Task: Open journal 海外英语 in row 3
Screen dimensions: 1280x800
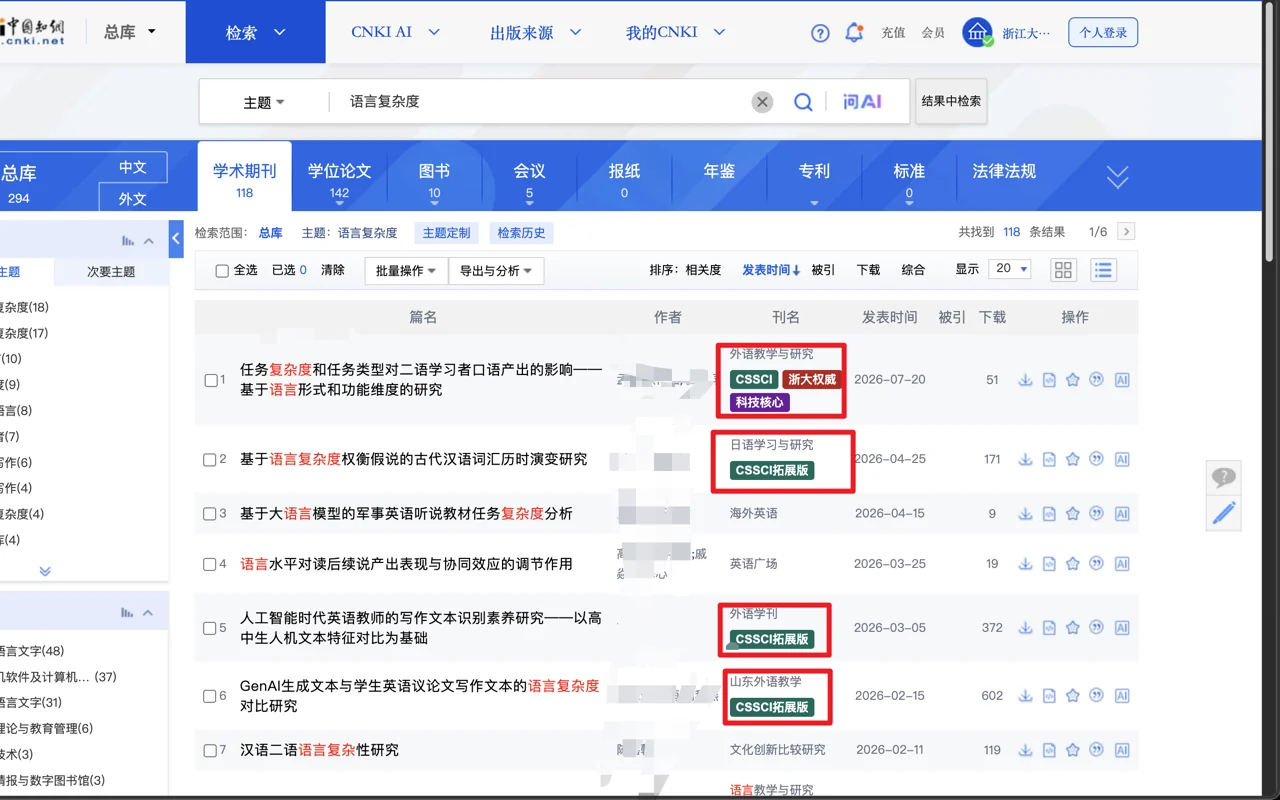Action: click(753, 514)
